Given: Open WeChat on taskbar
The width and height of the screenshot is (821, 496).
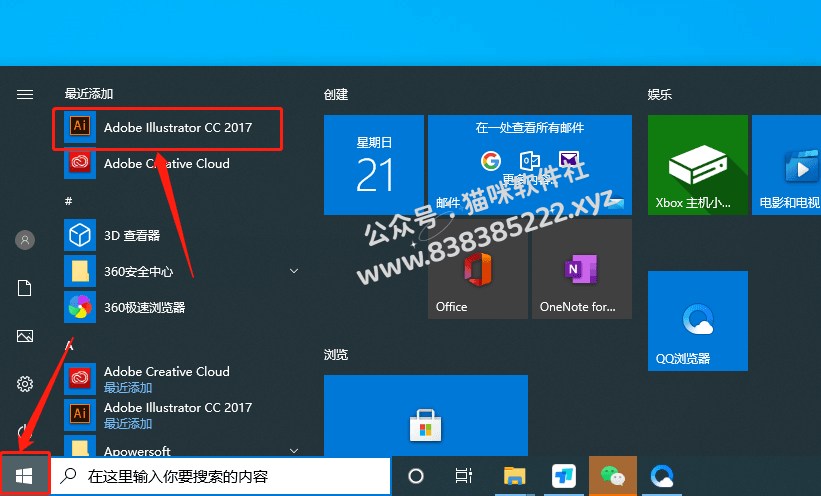Looking at the screenshot, I should [x=613, y=476].
